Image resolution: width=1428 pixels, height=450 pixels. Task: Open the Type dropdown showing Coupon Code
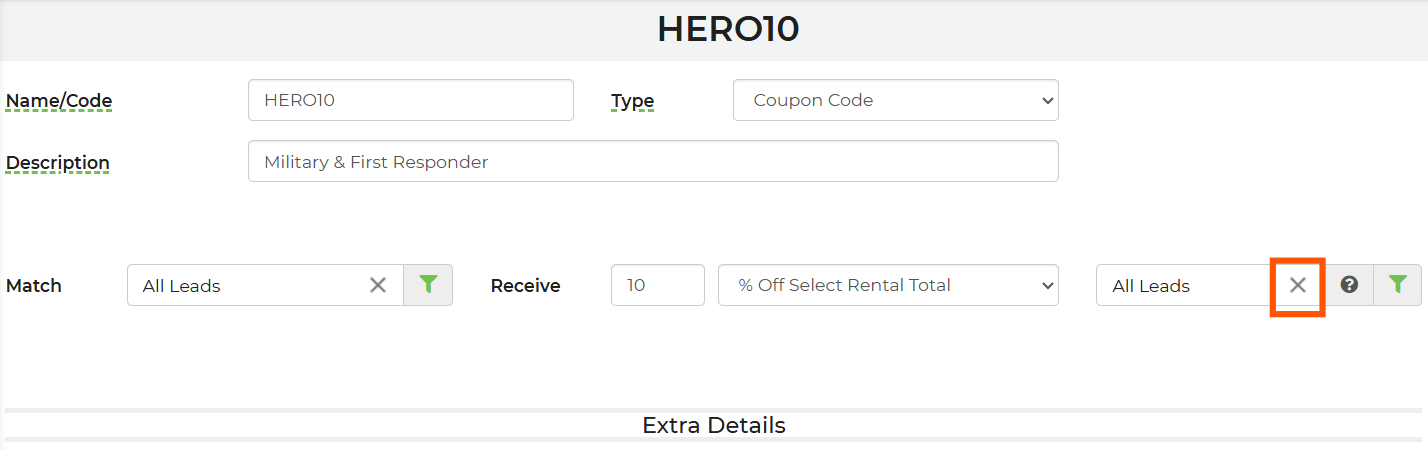(x=895, y=100)
